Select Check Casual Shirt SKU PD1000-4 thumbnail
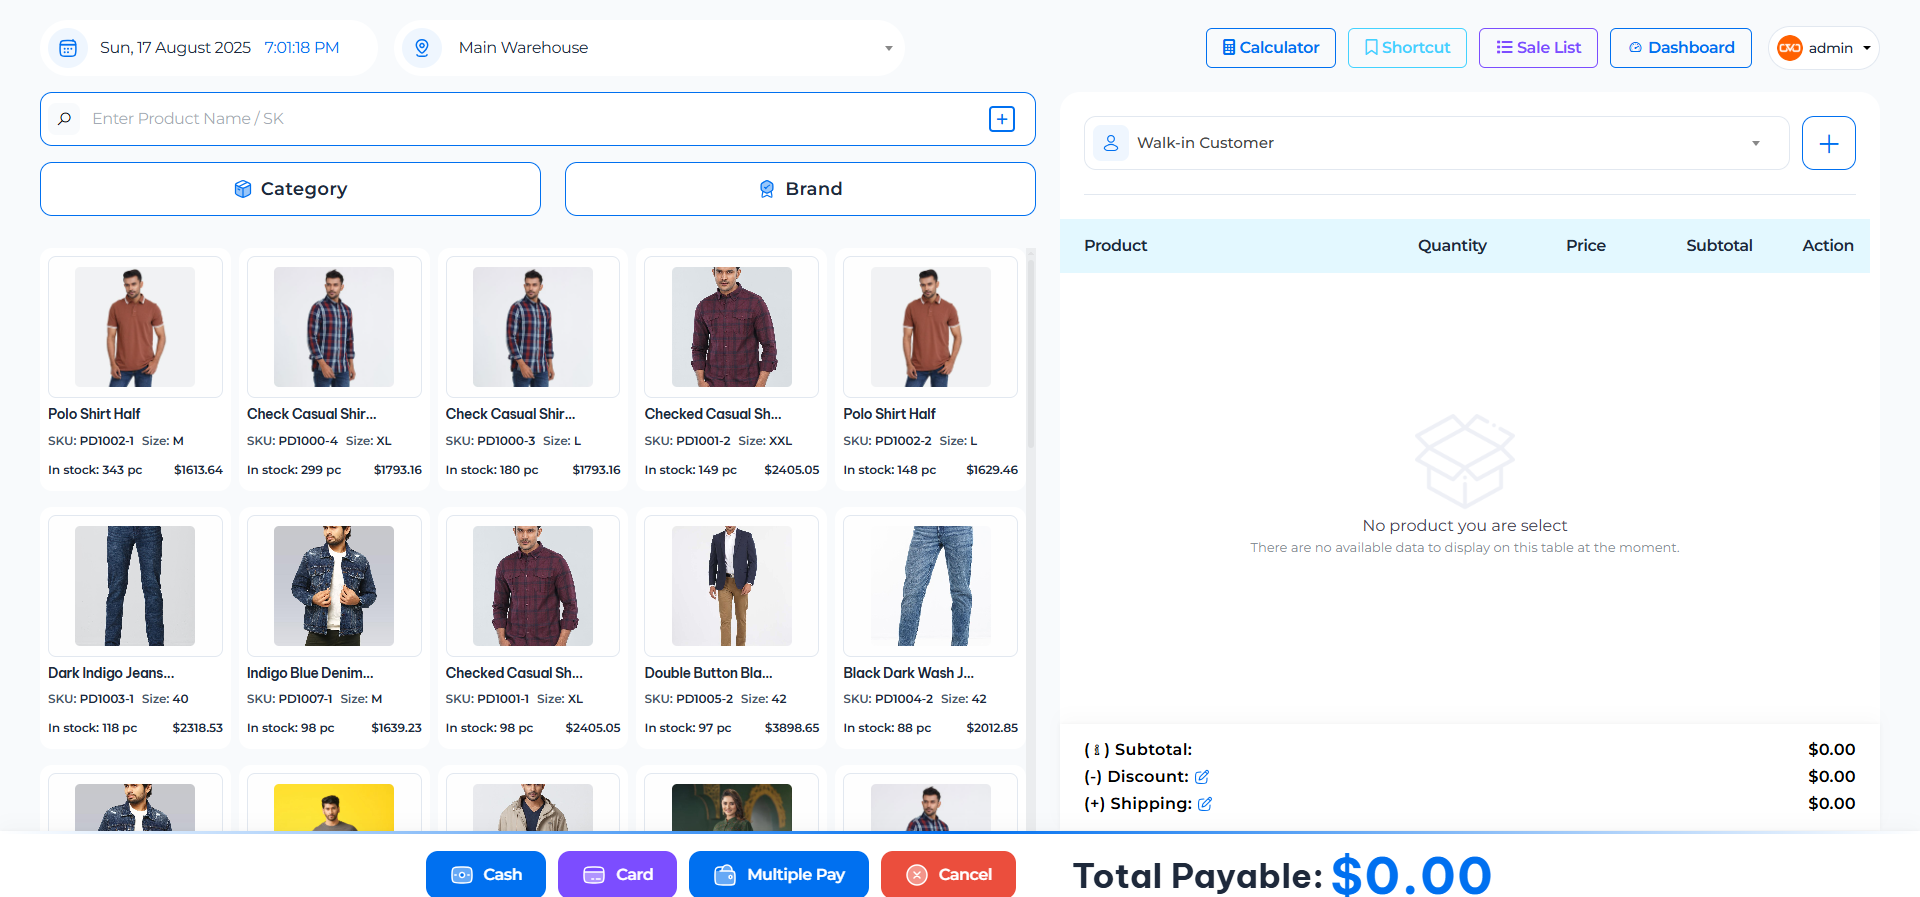Image resolution: width=1920 pixels, height=897 pixels. pyautogui.click(x=334, y=327)
